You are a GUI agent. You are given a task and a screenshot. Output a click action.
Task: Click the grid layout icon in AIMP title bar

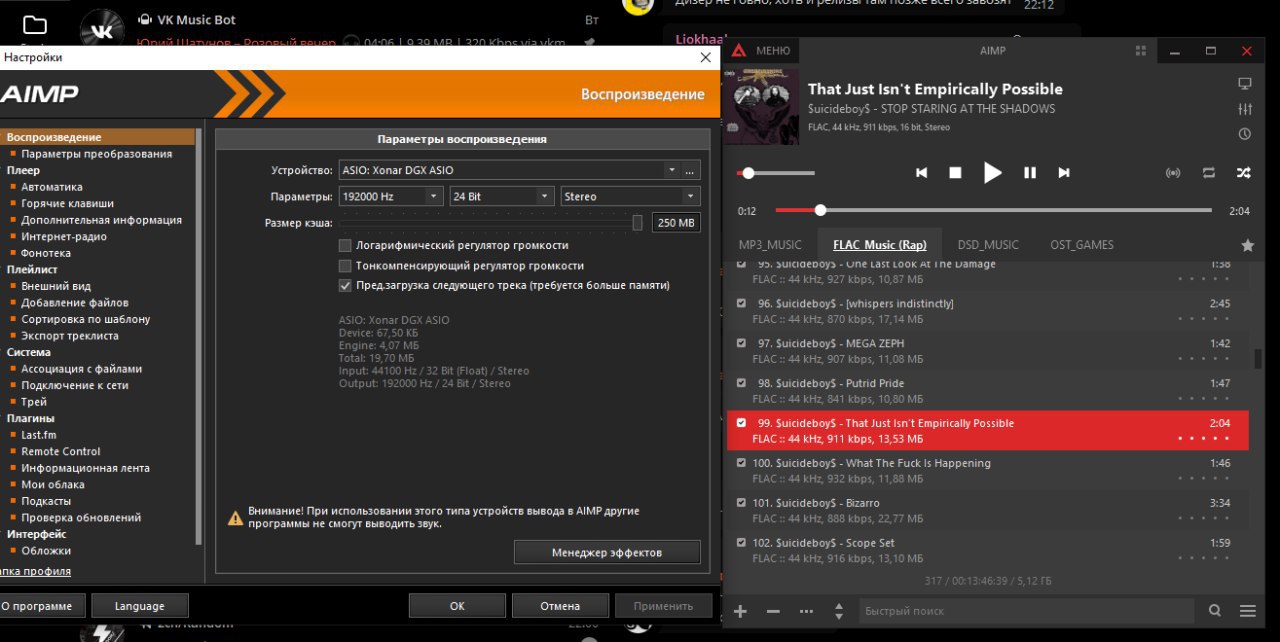[1141, 51]
